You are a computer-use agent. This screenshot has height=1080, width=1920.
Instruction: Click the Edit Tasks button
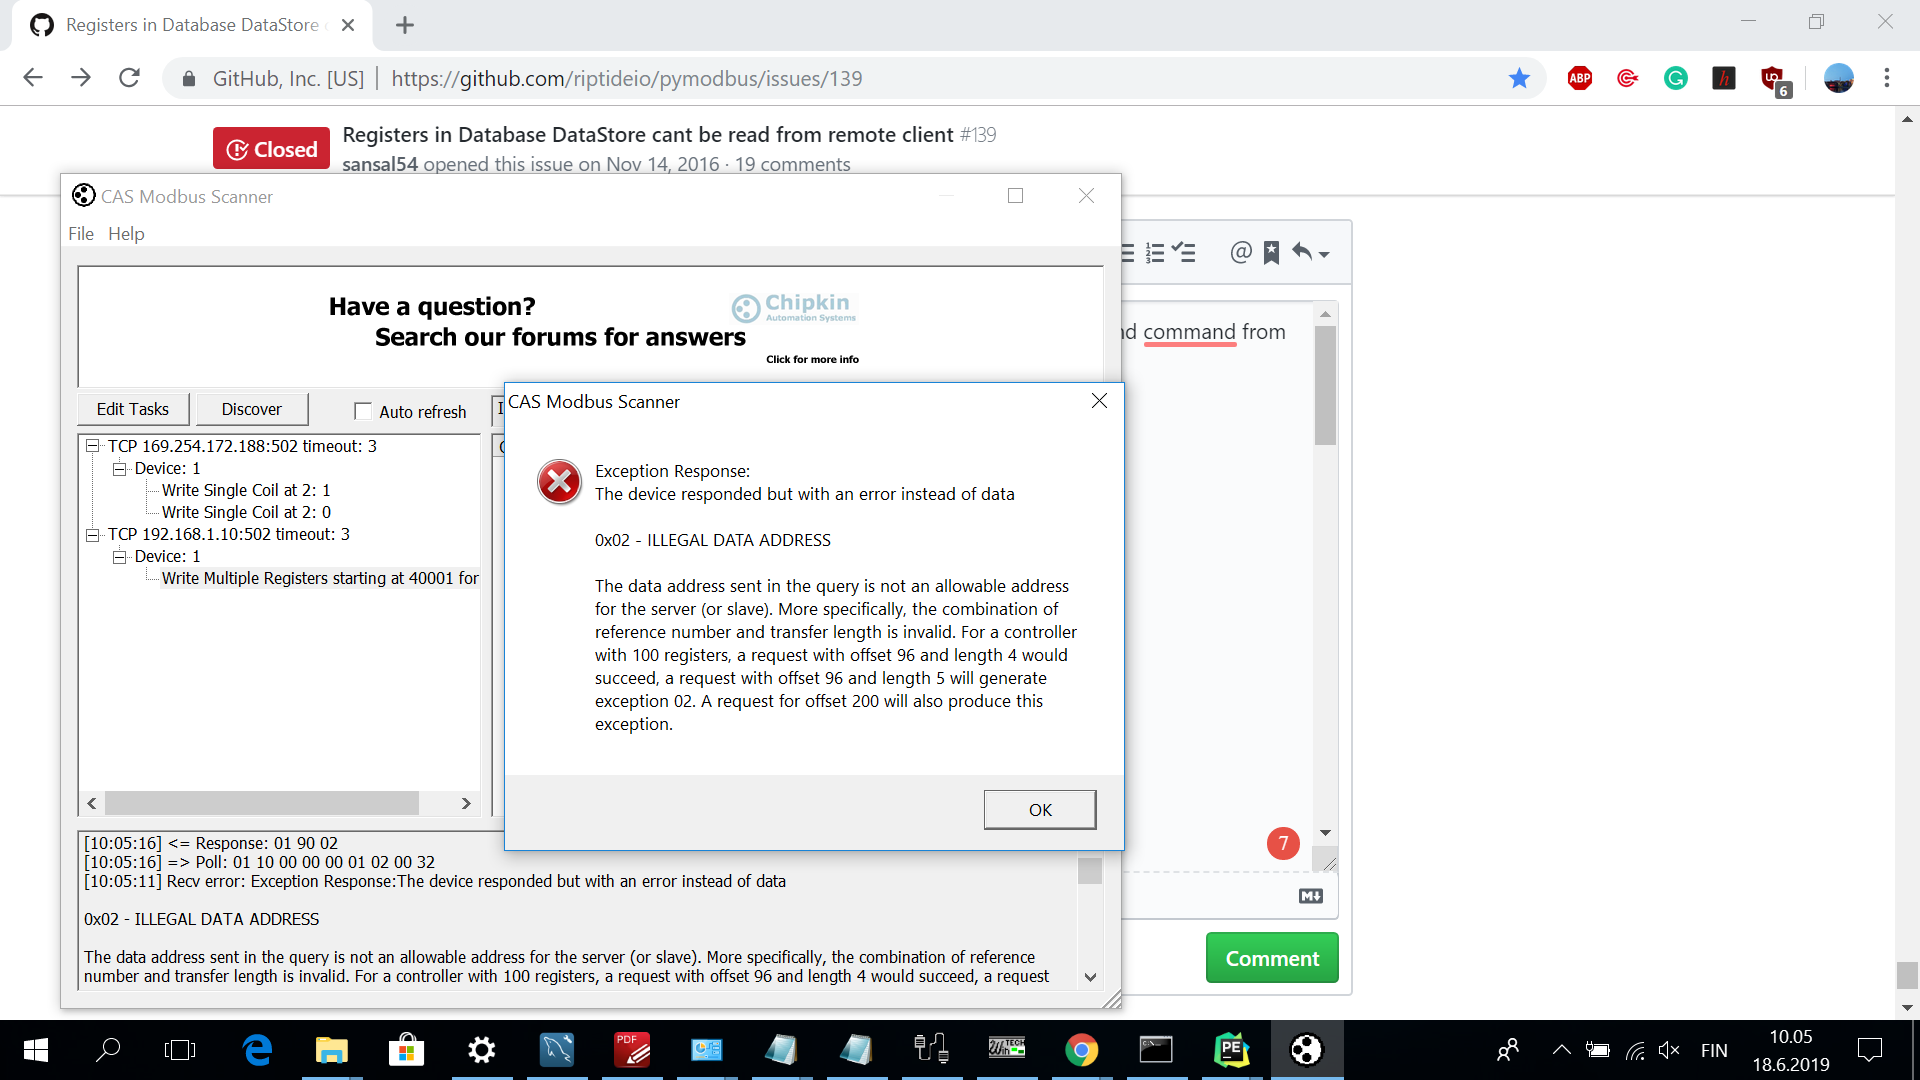pos(132,409)
